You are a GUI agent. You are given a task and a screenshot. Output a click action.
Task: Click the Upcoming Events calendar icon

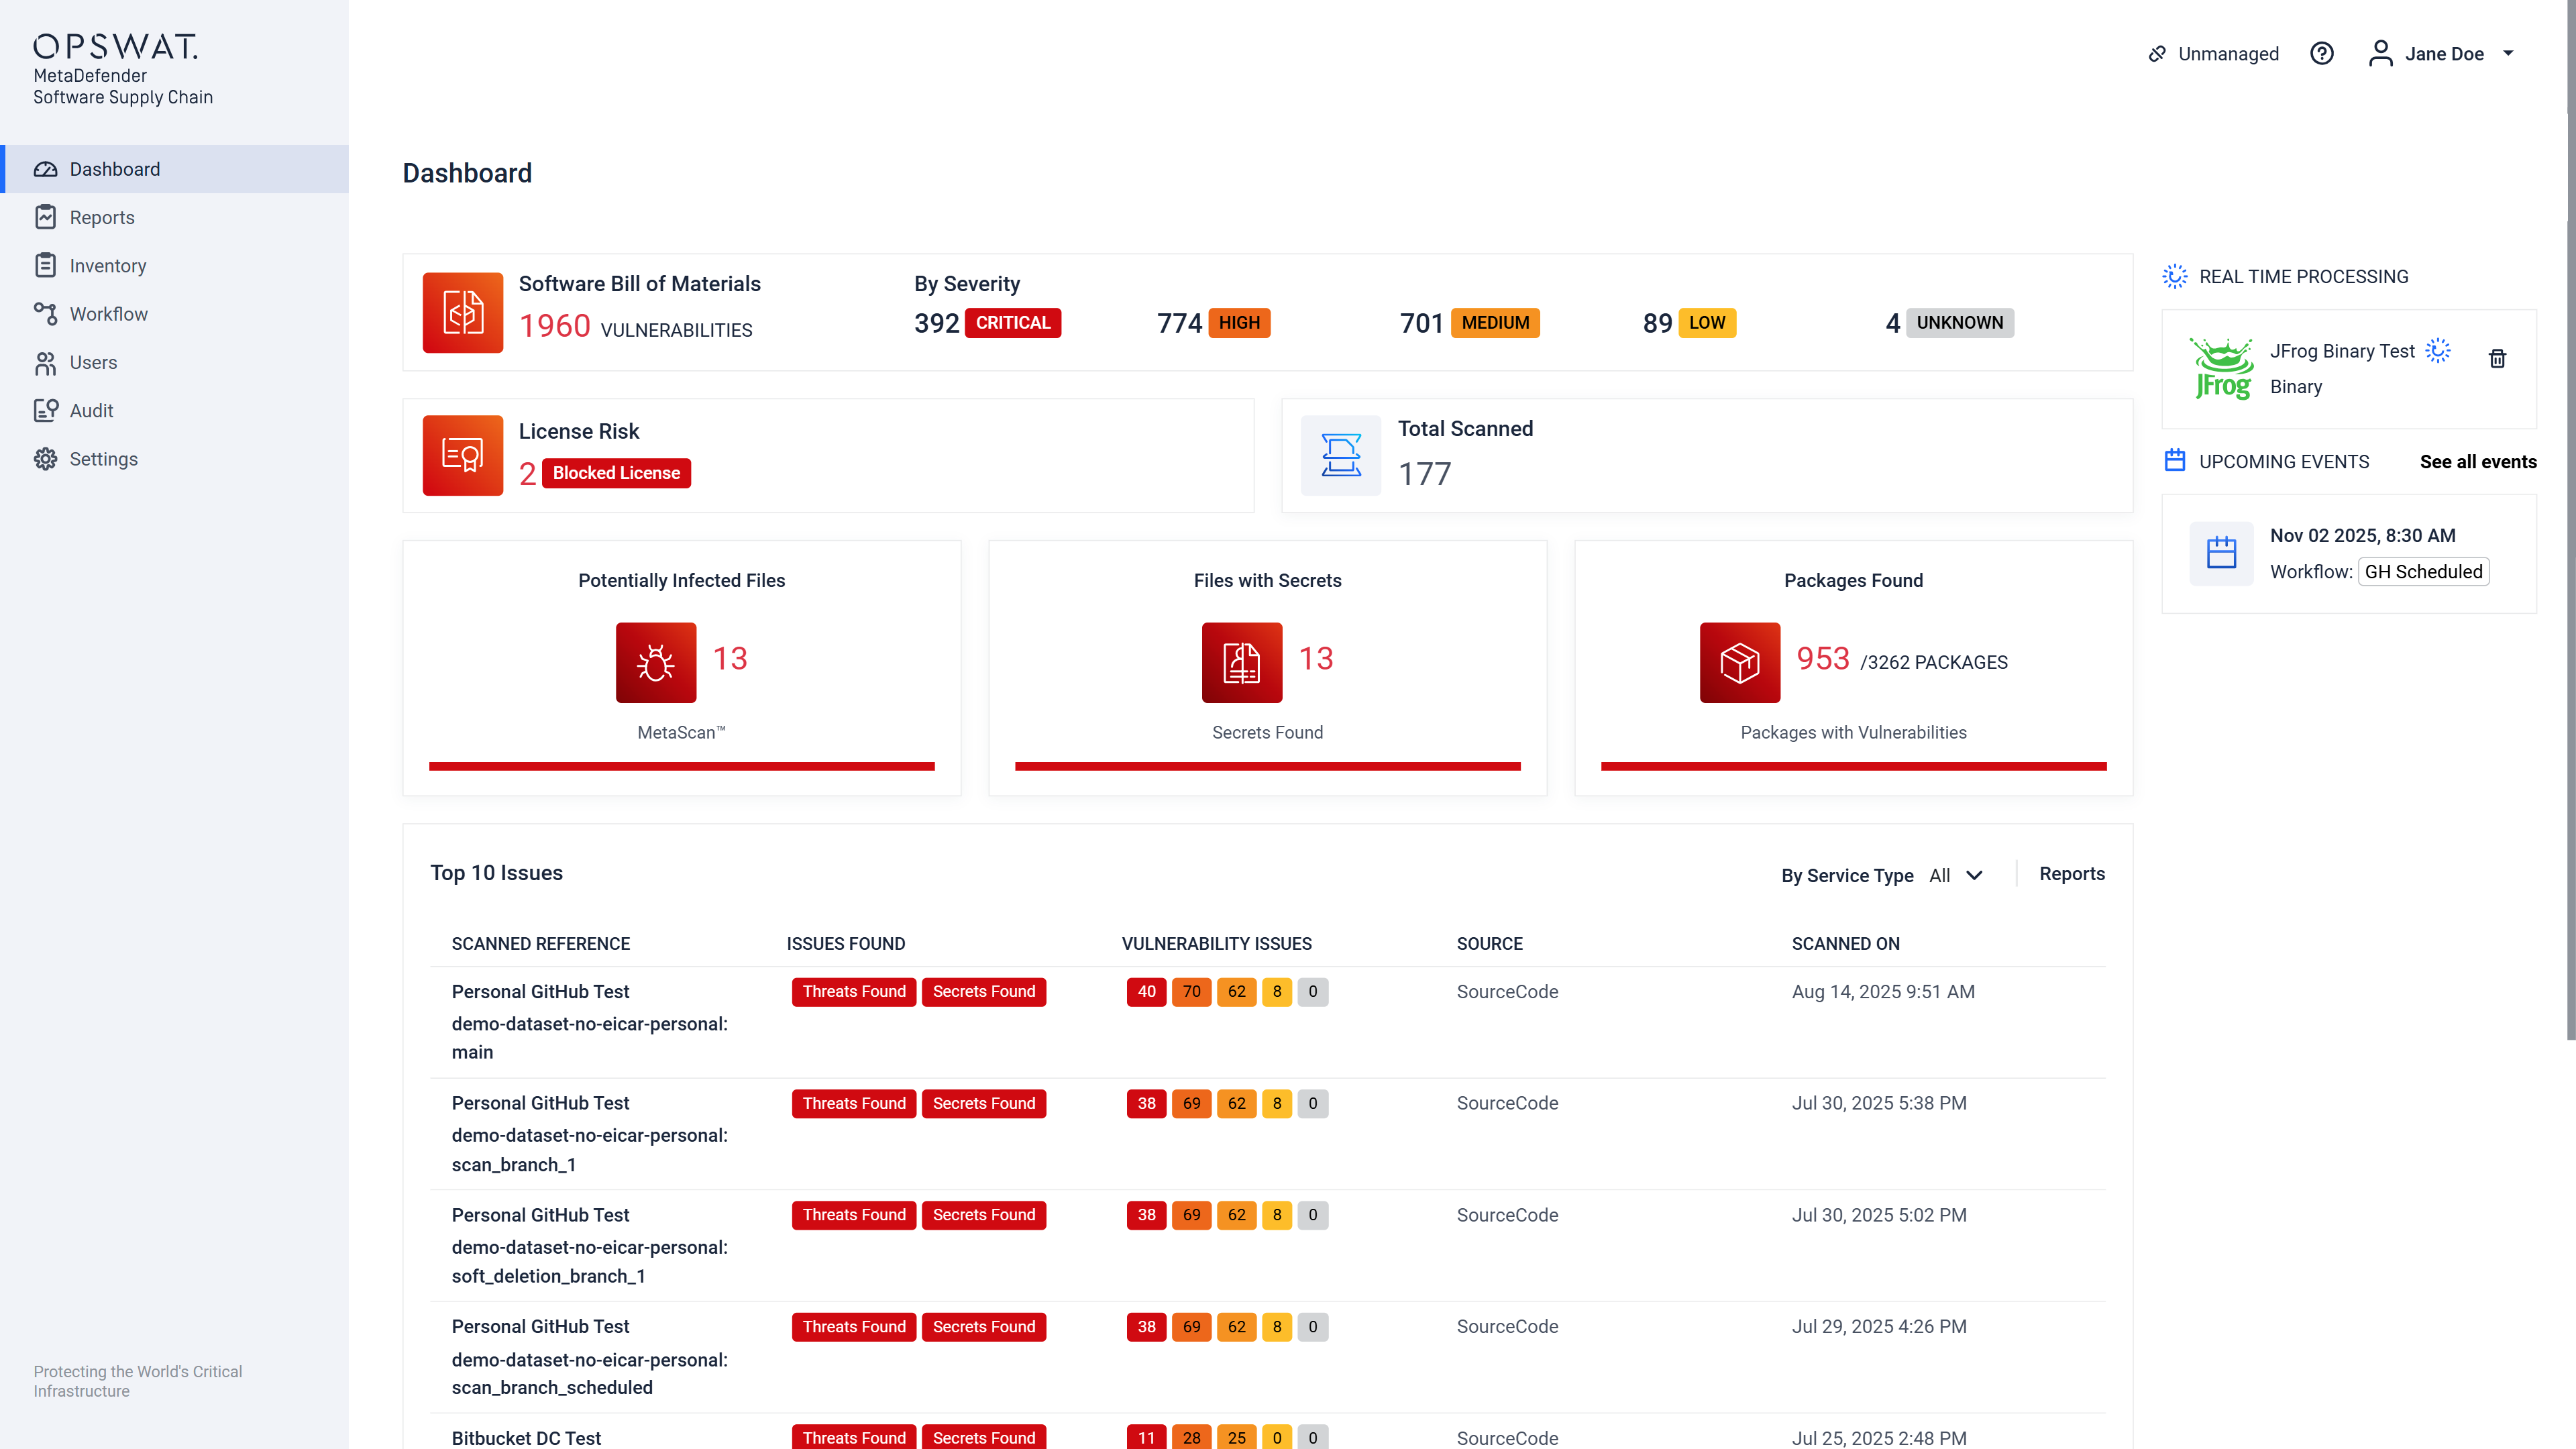tap(2175, 461)
